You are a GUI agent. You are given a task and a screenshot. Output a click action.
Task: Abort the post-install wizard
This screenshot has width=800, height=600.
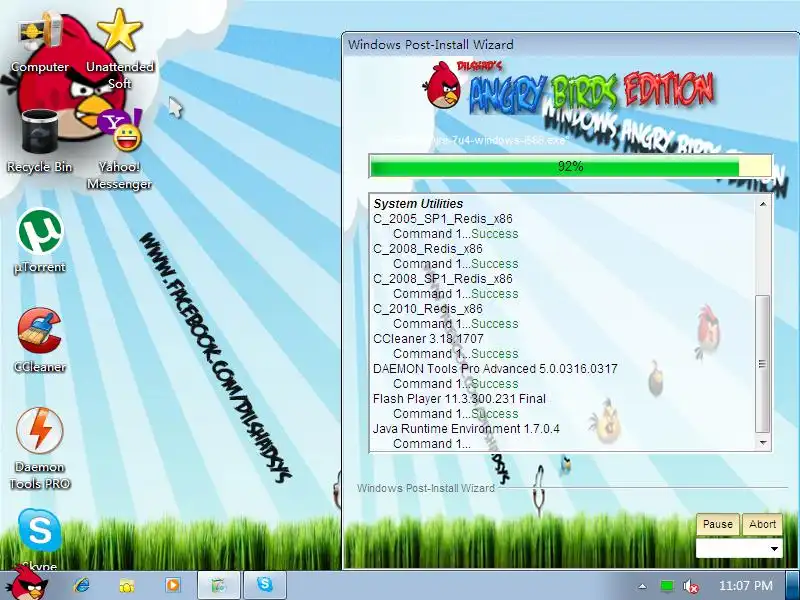point(762,524)
